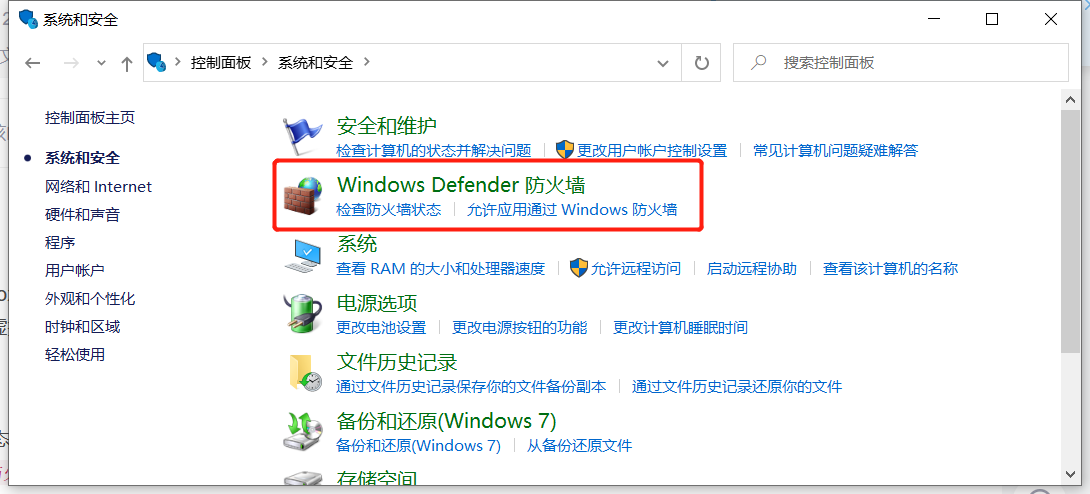Expand the chevron after 系统和安全 in the breadcrumb
1090x494 pixels.
(x=367, y=62)
